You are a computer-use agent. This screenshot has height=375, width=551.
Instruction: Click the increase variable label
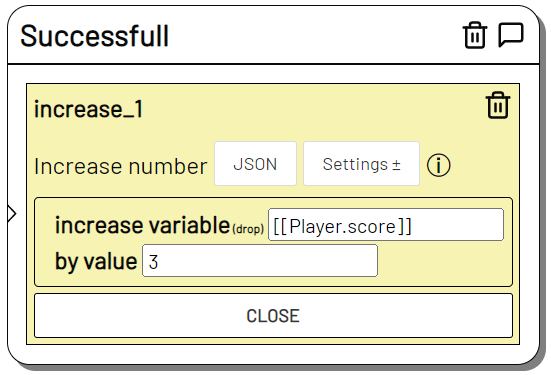142,225
